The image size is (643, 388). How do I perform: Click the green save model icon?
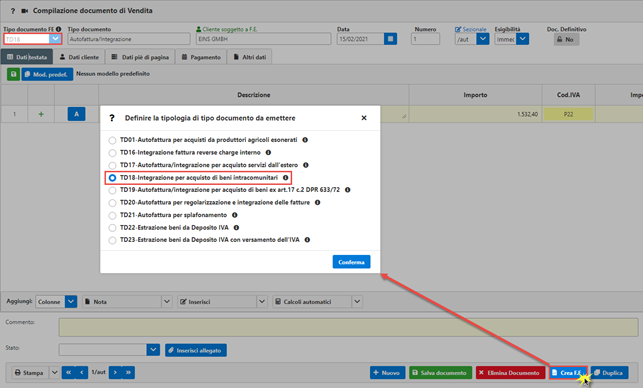tap(14, 74)
